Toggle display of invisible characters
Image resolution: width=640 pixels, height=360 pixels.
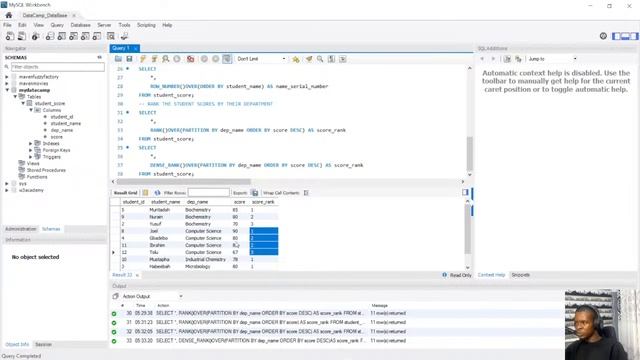pos(331,59)
